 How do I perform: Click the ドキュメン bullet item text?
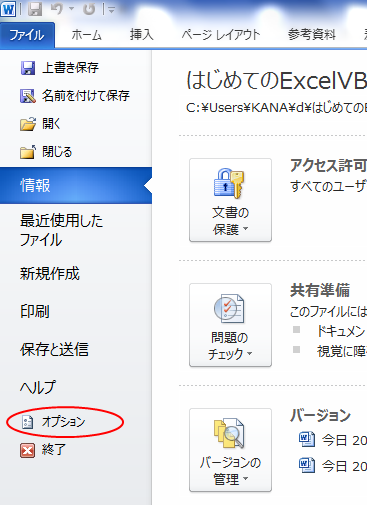(341, 331)
